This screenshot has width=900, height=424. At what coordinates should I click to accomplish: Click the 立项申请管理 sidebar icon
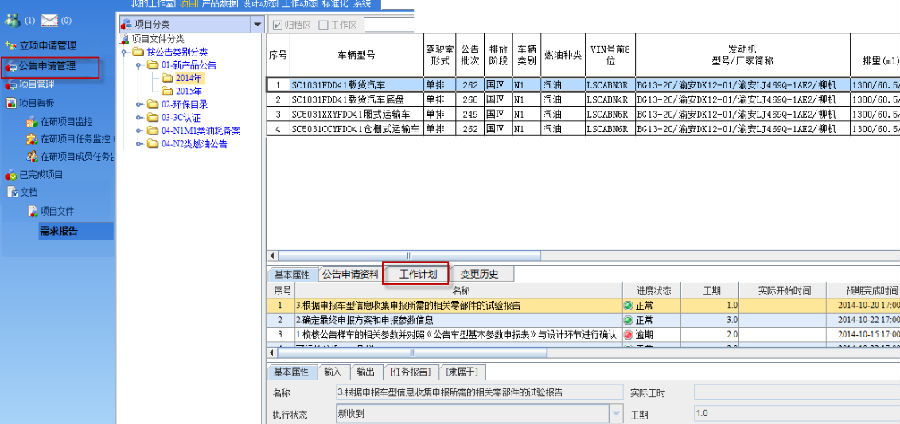(11, 45)
